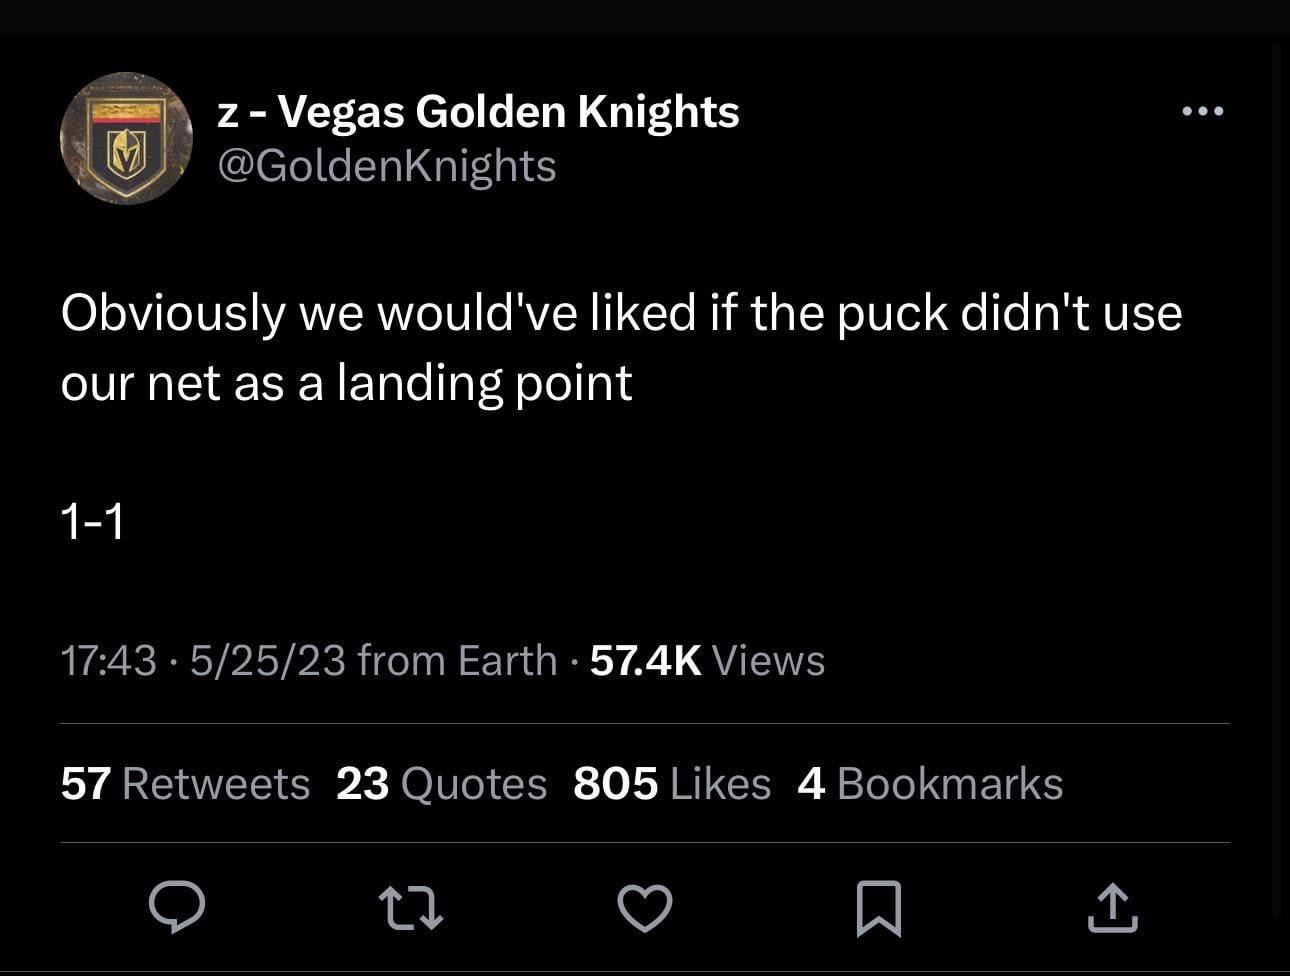1290x976 pixels.
Task: Click the vertical scrollbar on right edge
Action: coord(1277,480)
